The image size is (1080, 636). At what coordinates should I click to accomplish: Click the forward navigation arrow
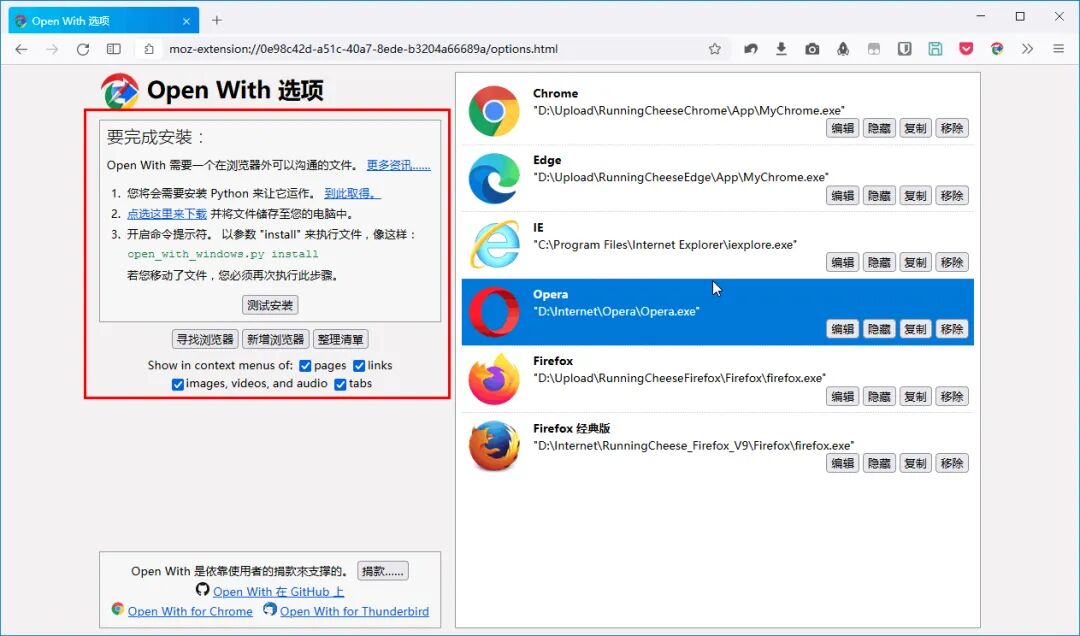[x=52, y=49]
